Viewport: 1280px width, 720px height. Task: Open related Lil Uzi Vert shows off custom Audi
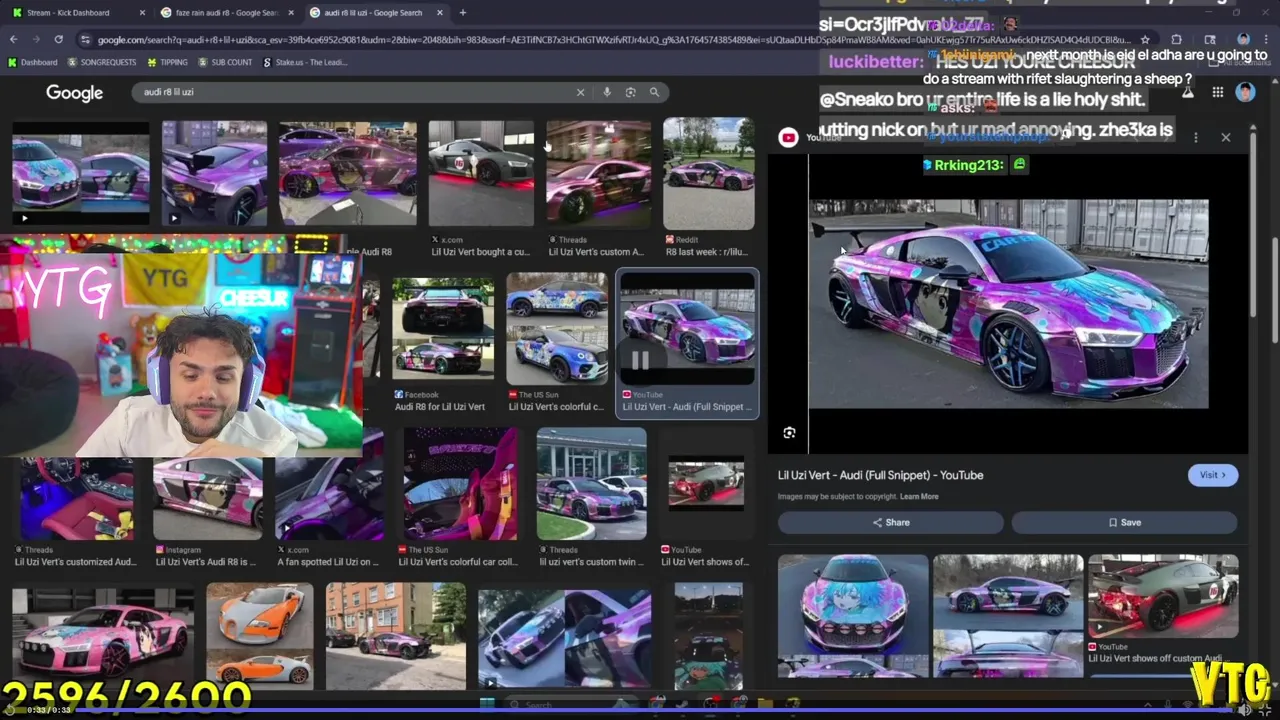(1163, 597)
